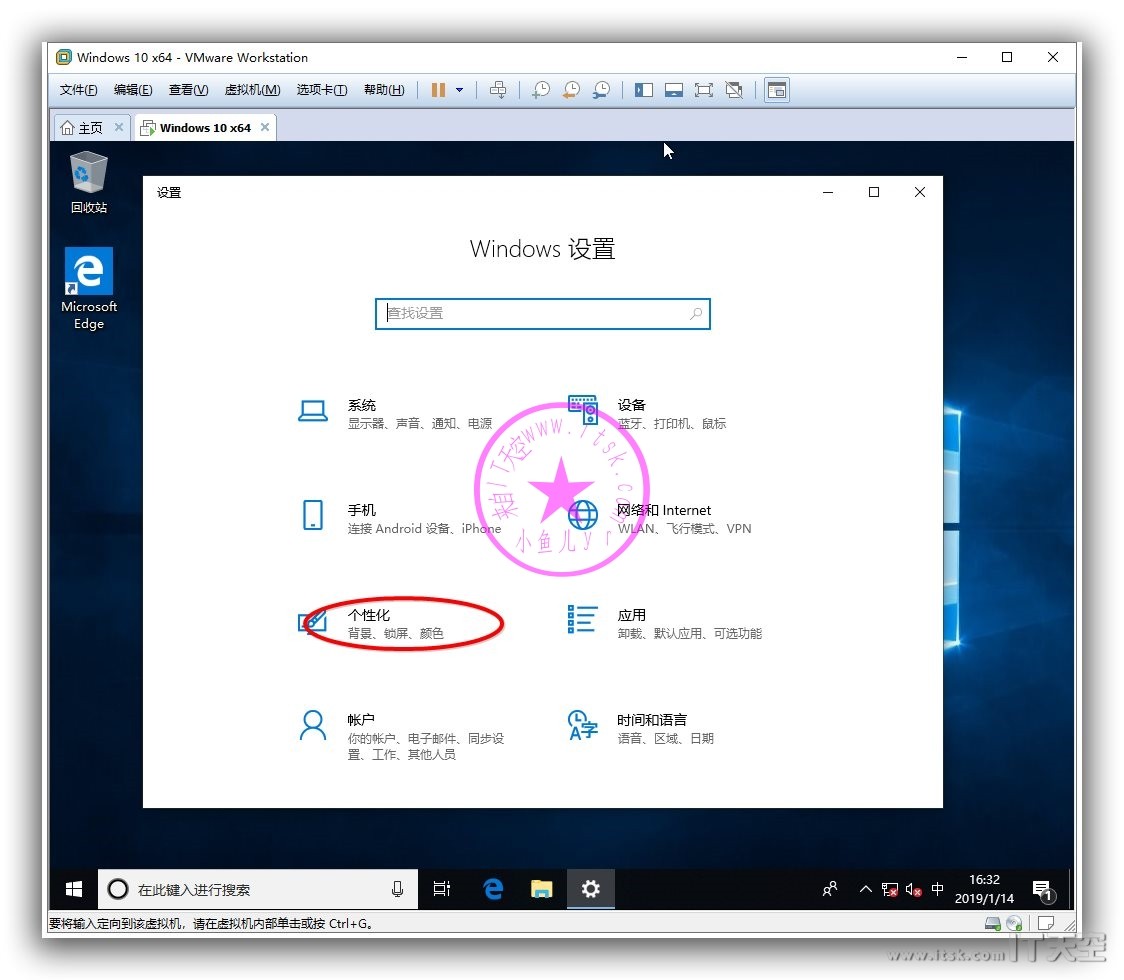Click the person icon for 帐户

[x=313, y=726]
